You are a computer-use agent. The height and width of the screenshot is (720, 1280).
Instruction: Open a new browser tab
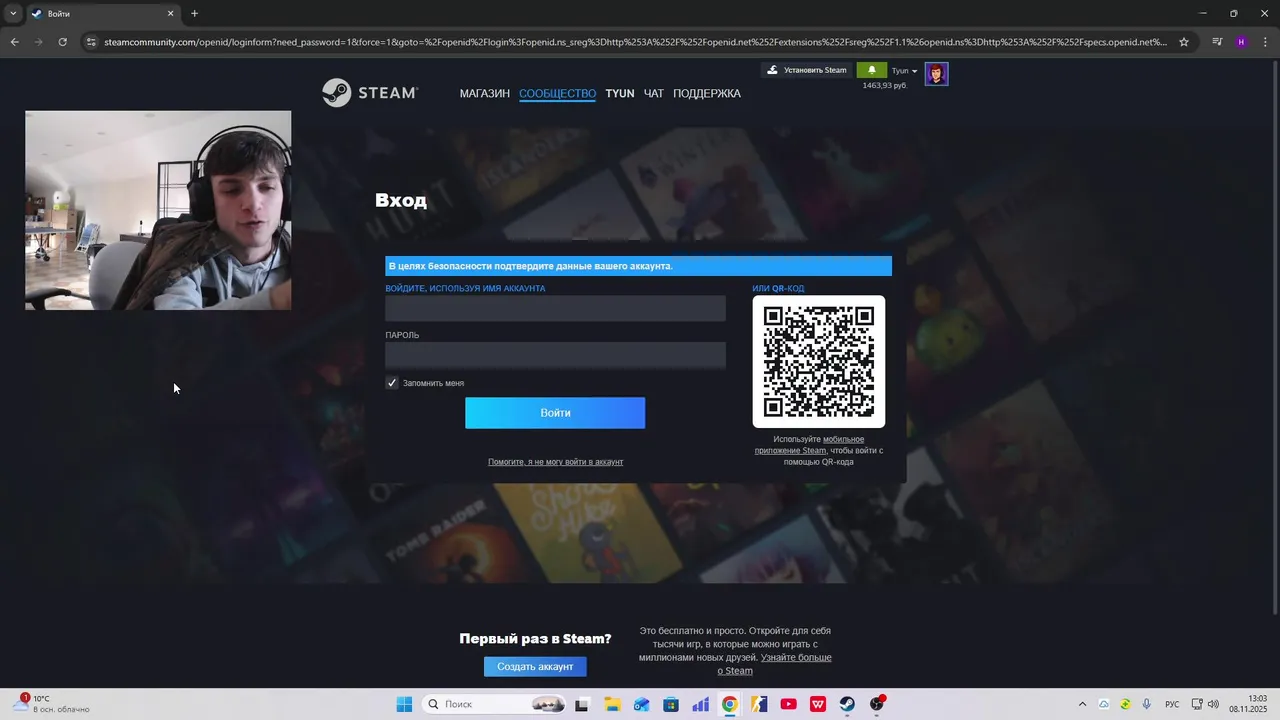pos(194,14)
